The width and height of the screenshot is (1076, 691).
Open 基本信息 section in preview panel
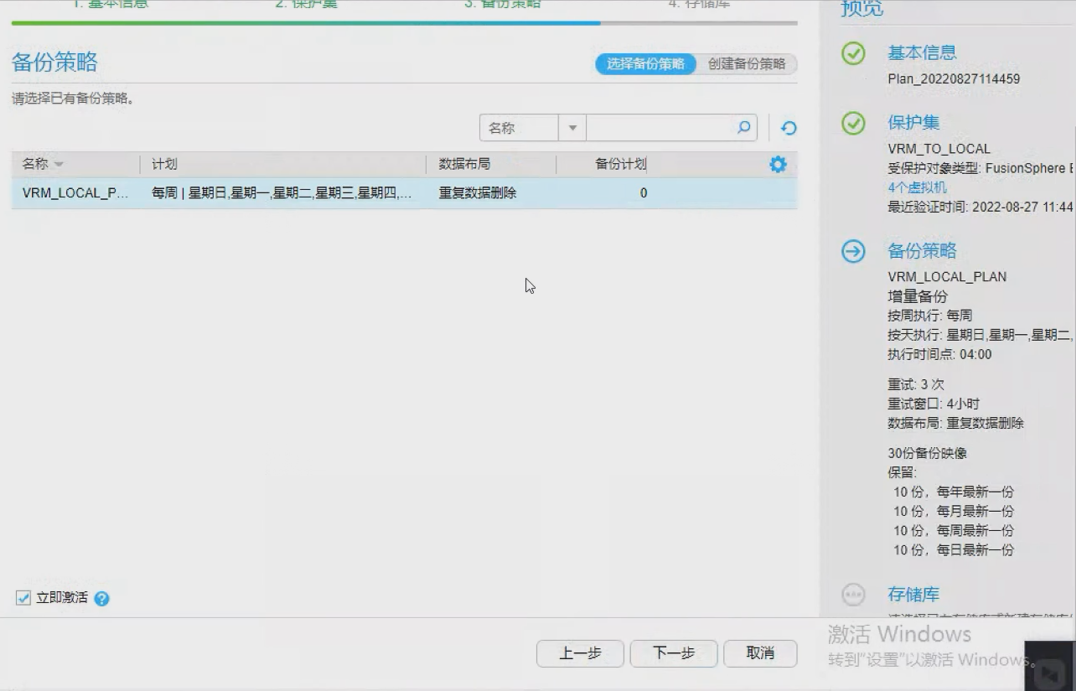921,54
